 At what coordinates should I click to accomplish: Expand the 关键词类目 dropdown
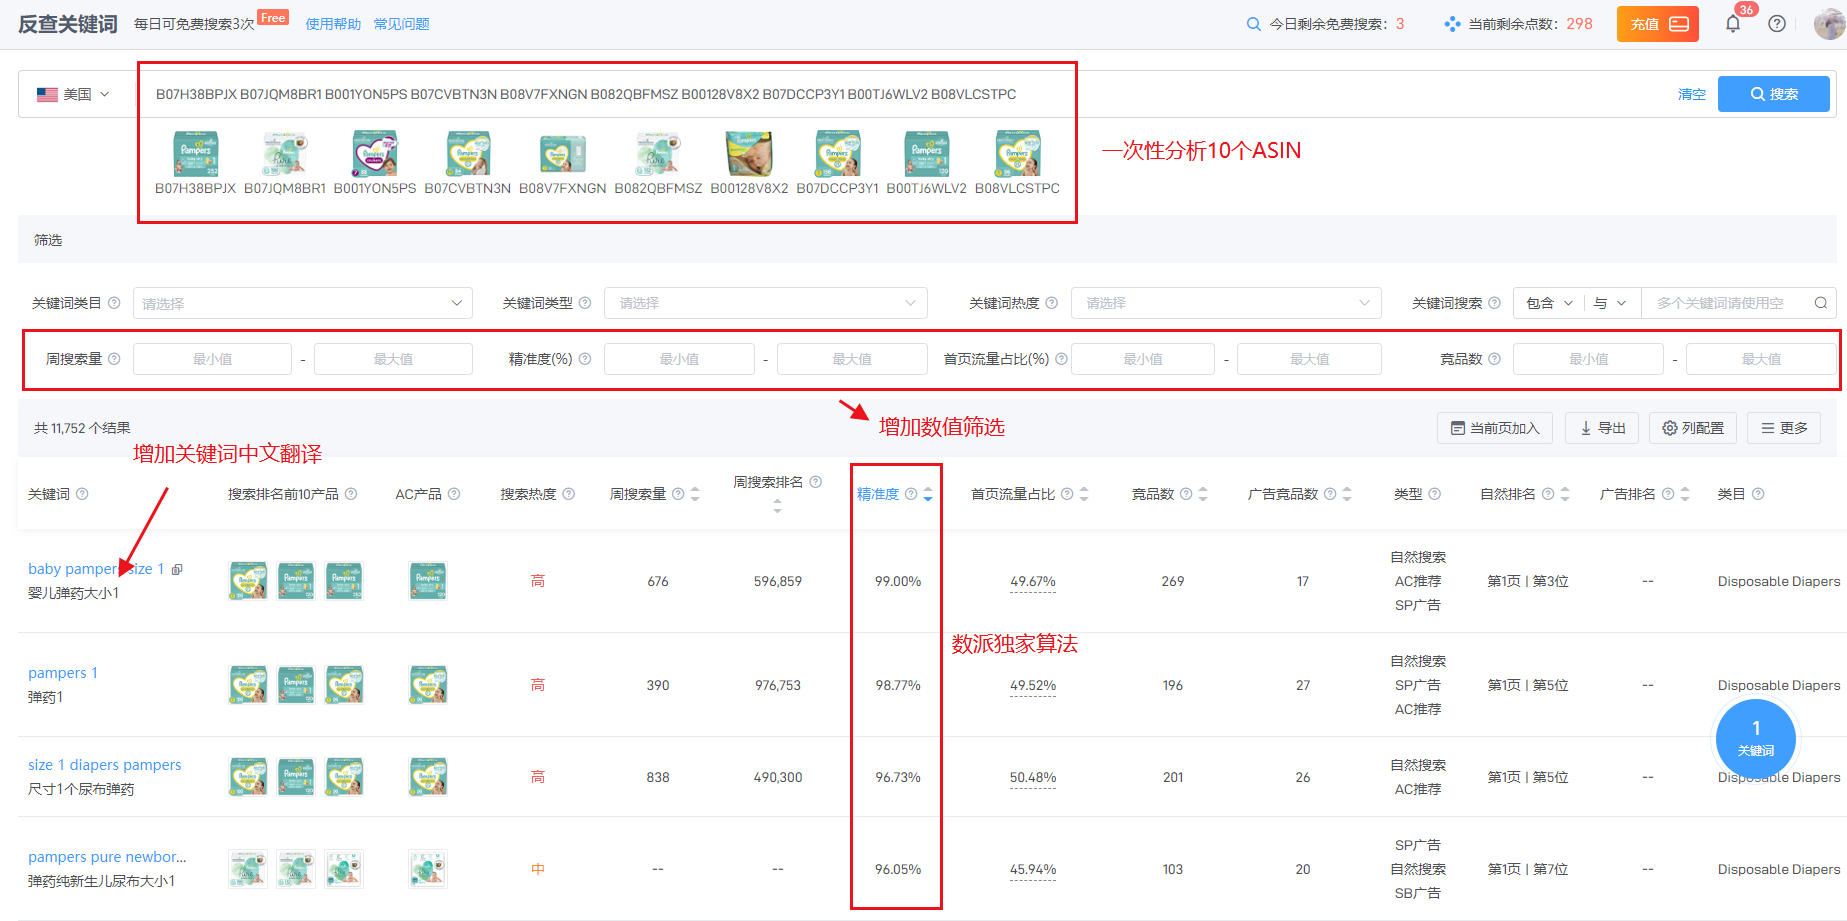tap(302, 303)
